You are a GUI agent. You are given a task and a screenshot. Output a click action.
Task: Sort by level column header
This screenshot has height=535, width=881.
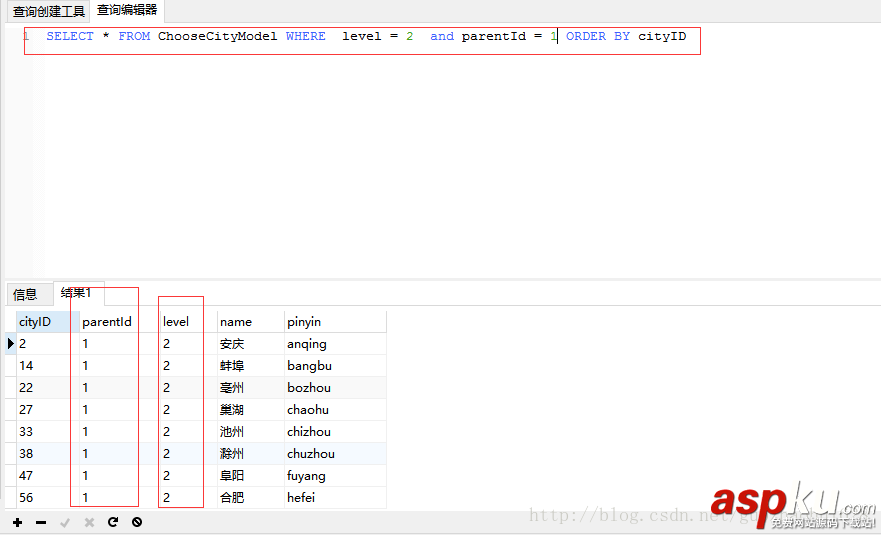pos(188,322)
